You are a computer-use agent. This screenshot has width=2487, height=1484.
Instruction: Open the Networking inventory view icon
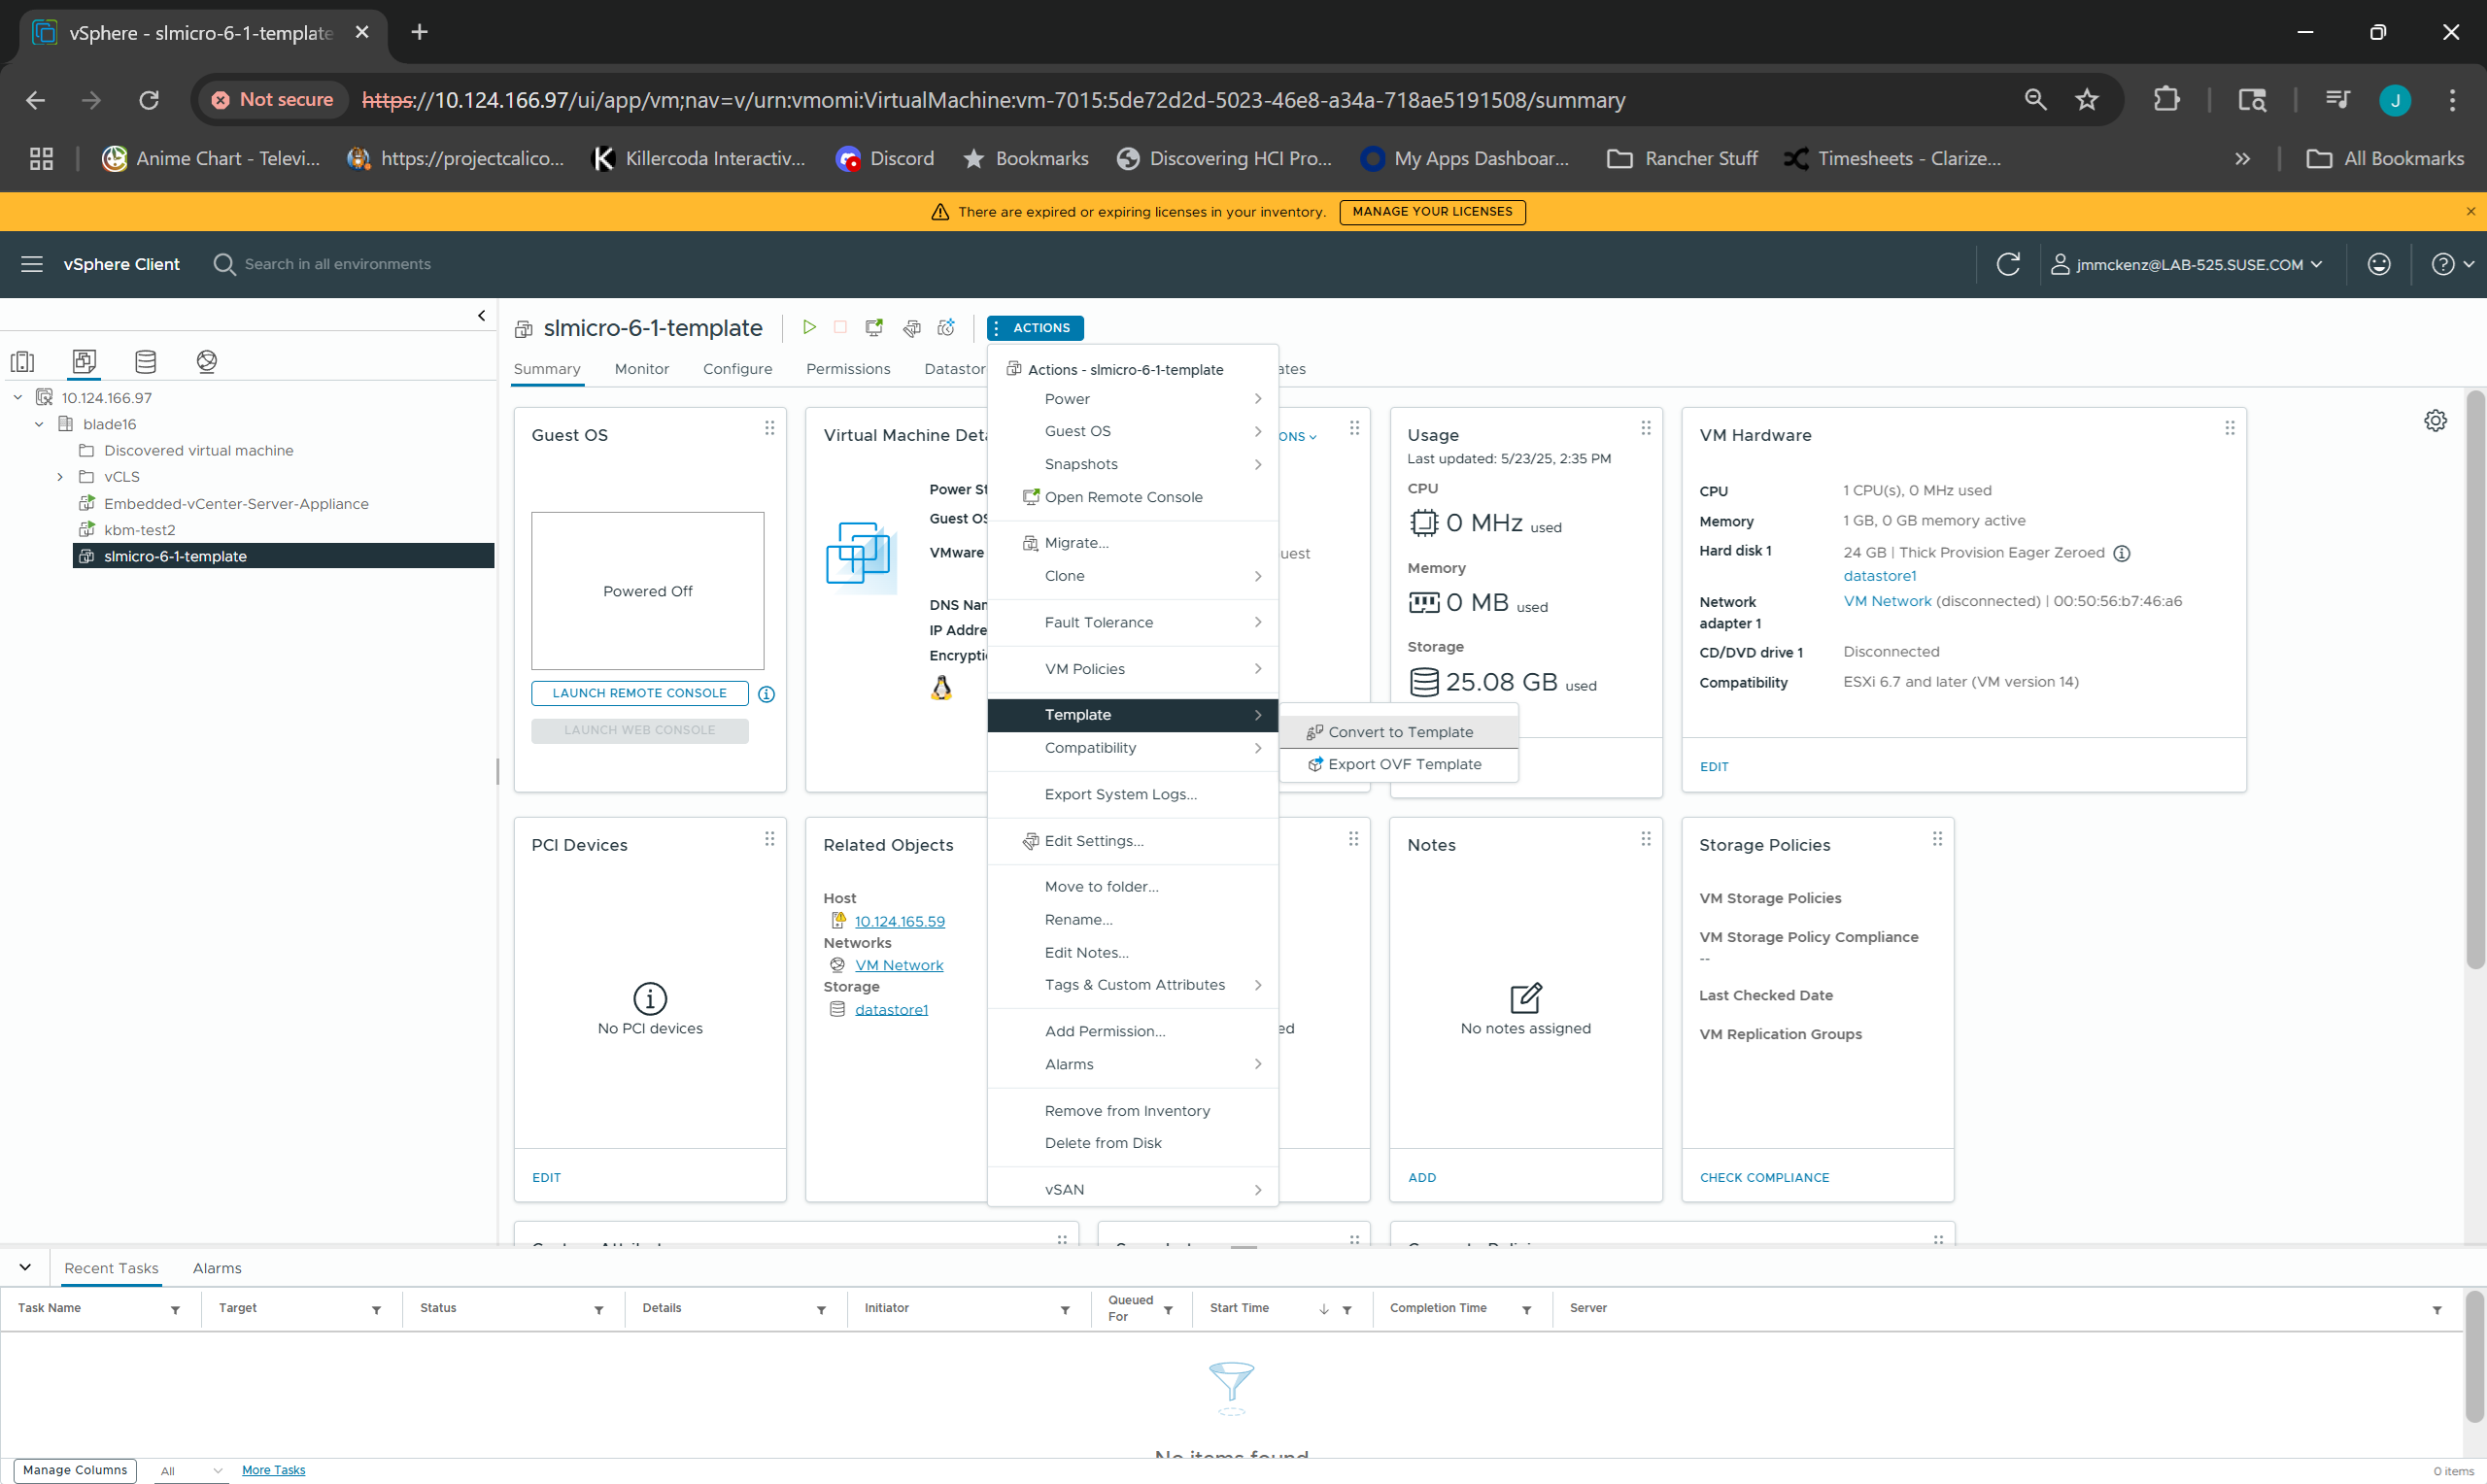tap(207, 361)
